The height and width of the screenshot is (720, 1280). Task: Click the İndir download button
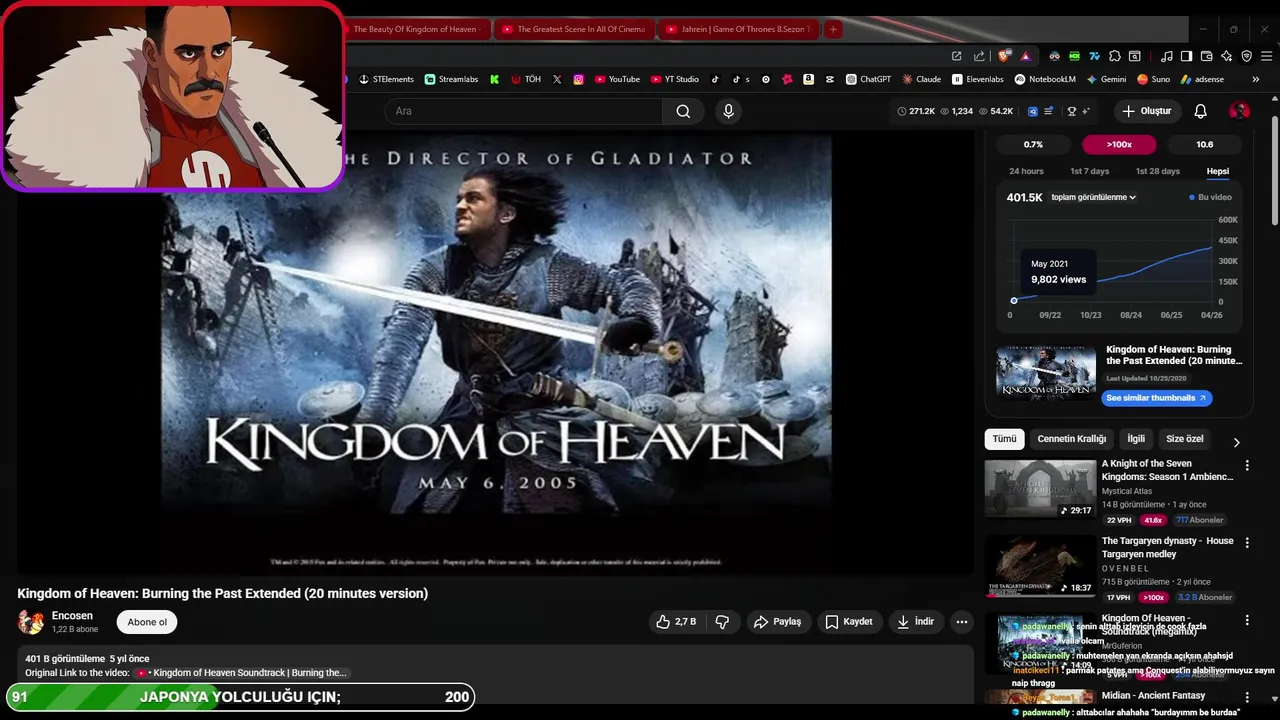[915, 622]
